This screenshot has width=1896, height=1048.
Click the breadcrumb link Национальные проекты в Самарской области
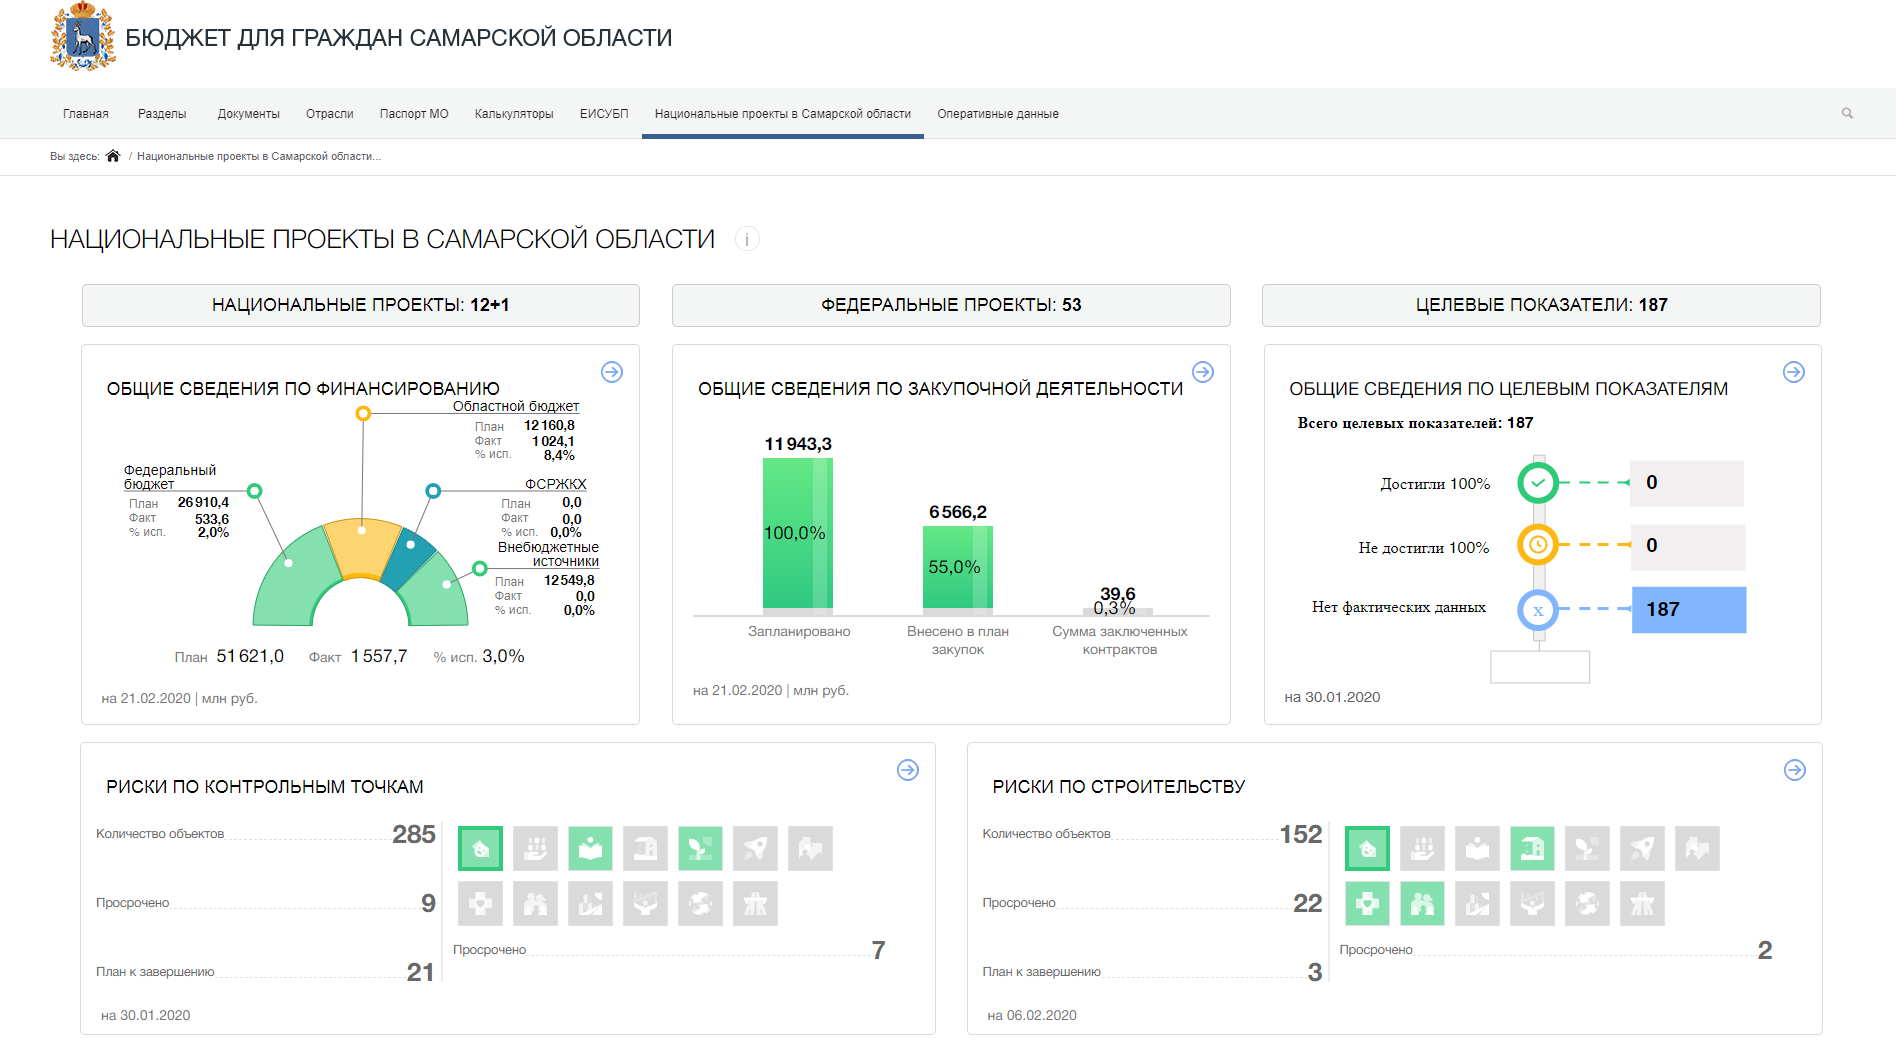(x=259, y=156)
